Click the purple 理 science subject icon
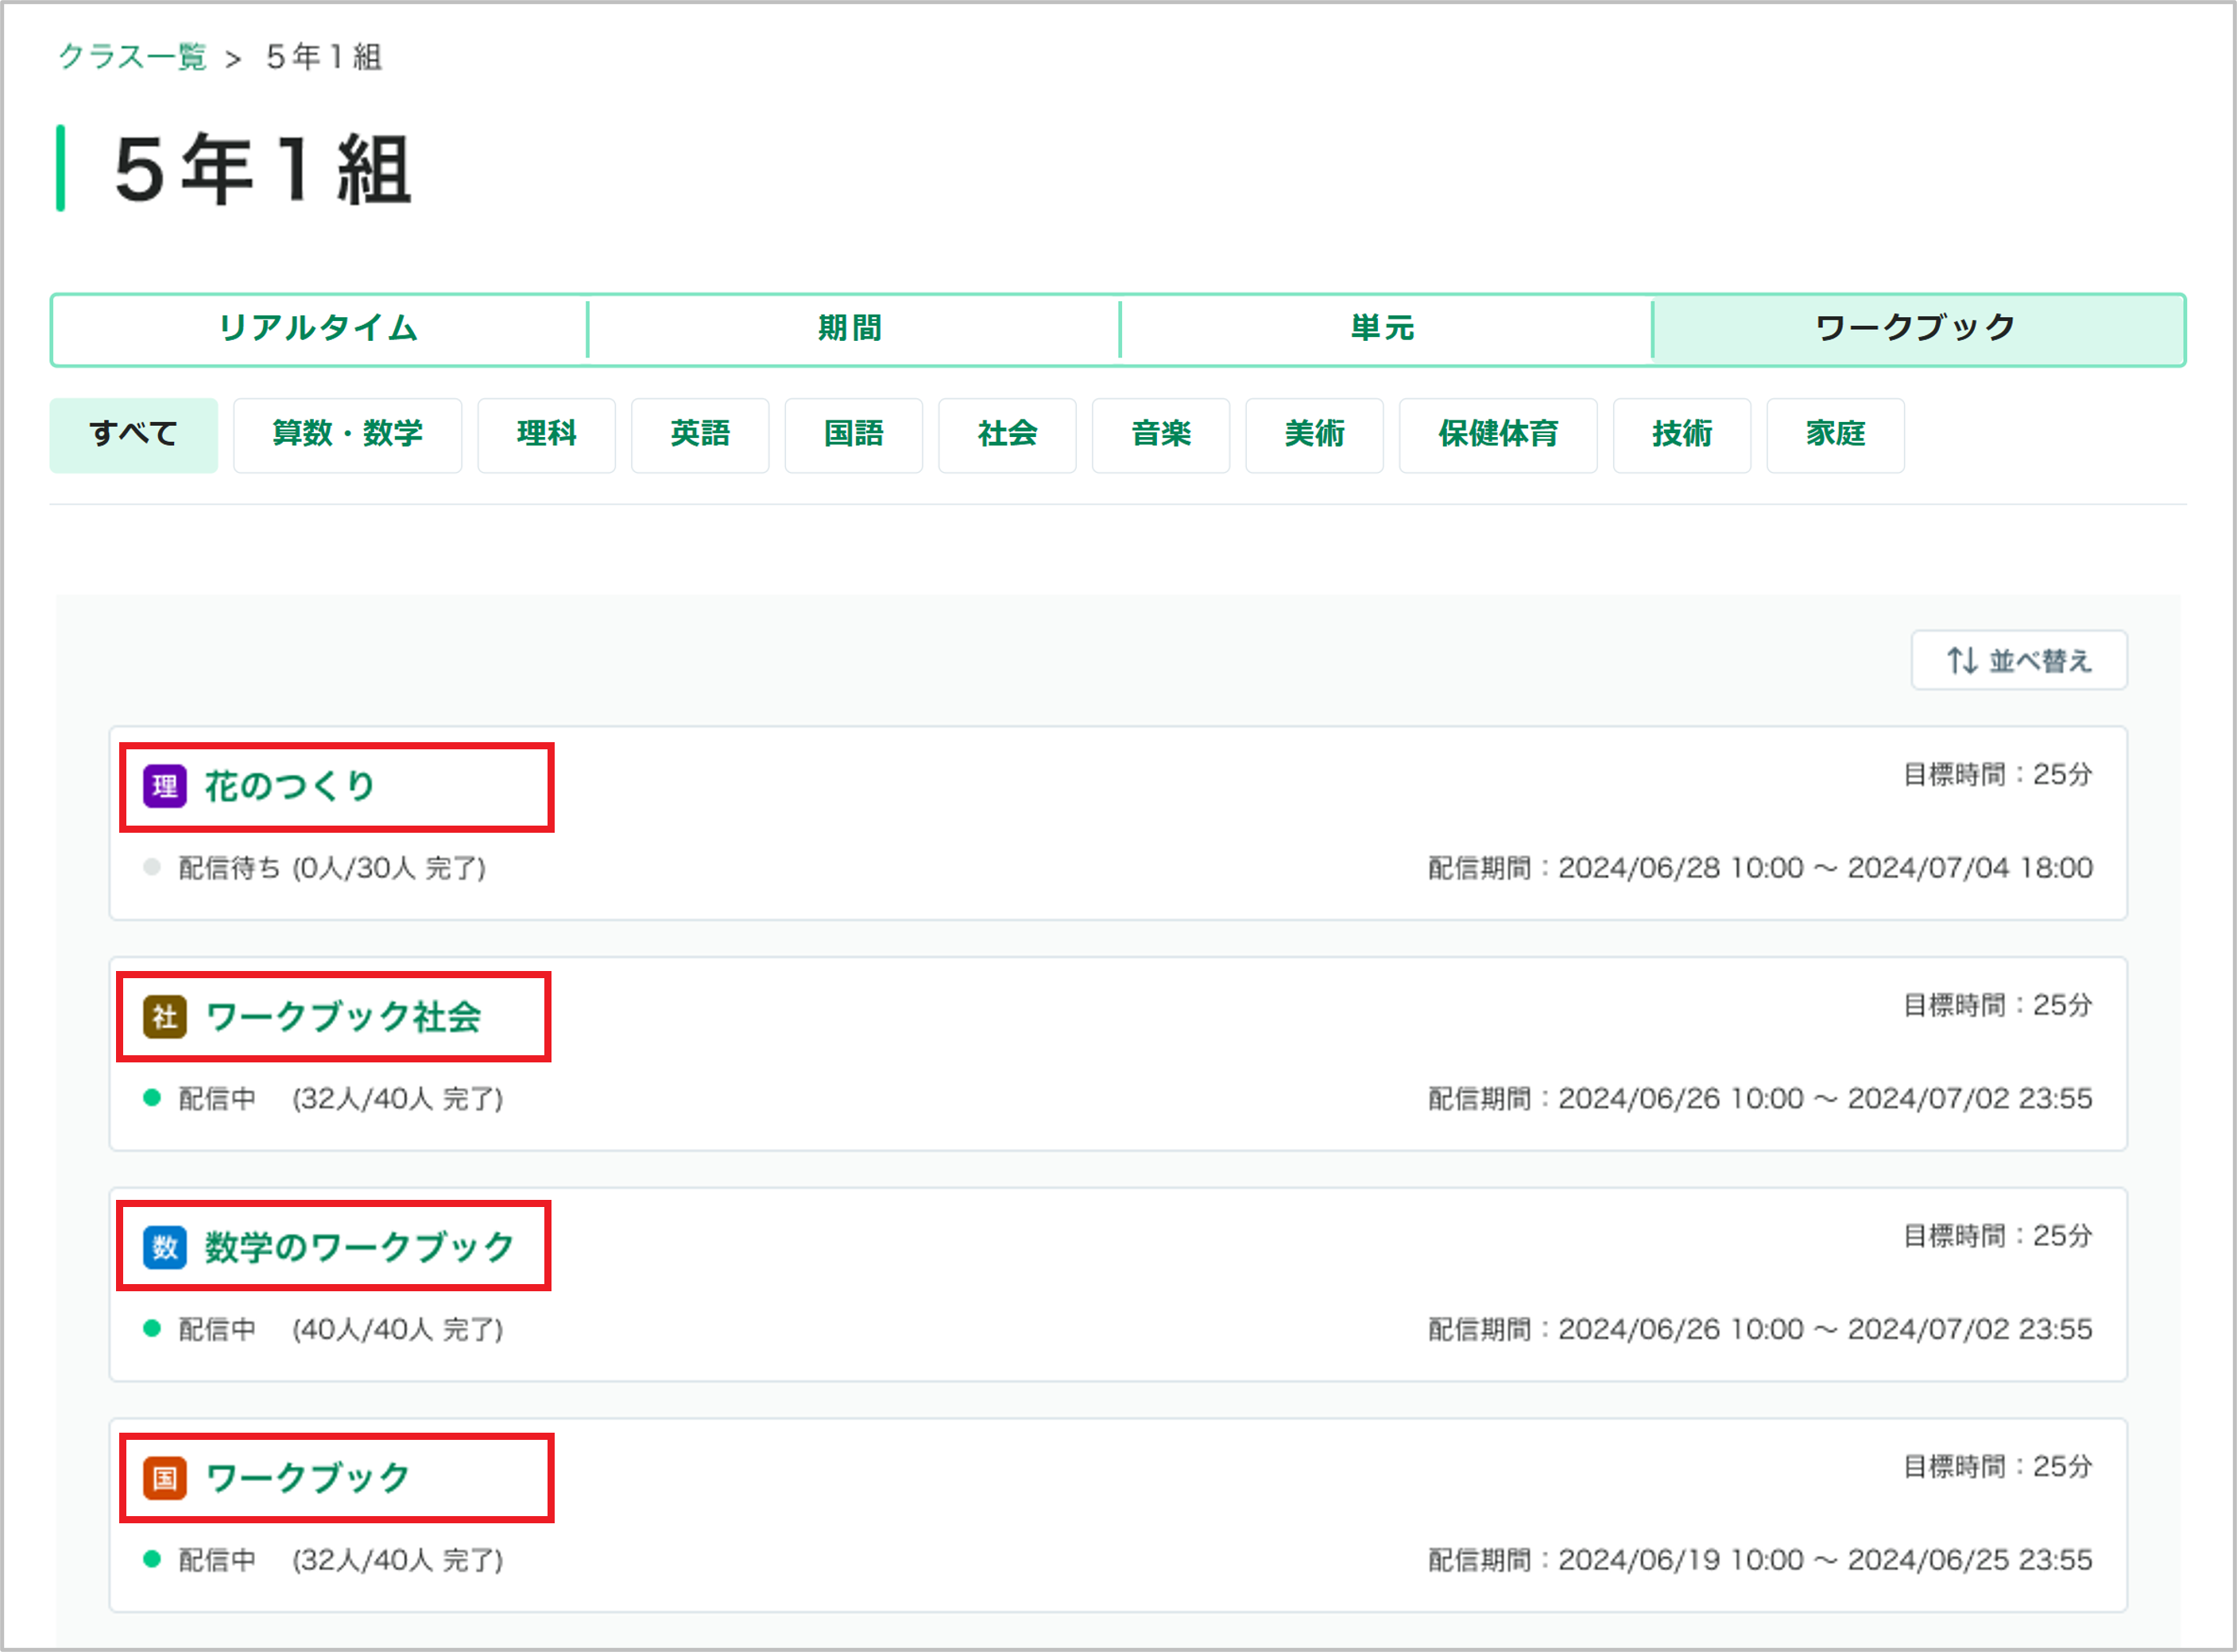Screen dimensions: 2237x1652 (x=165, y=786)
